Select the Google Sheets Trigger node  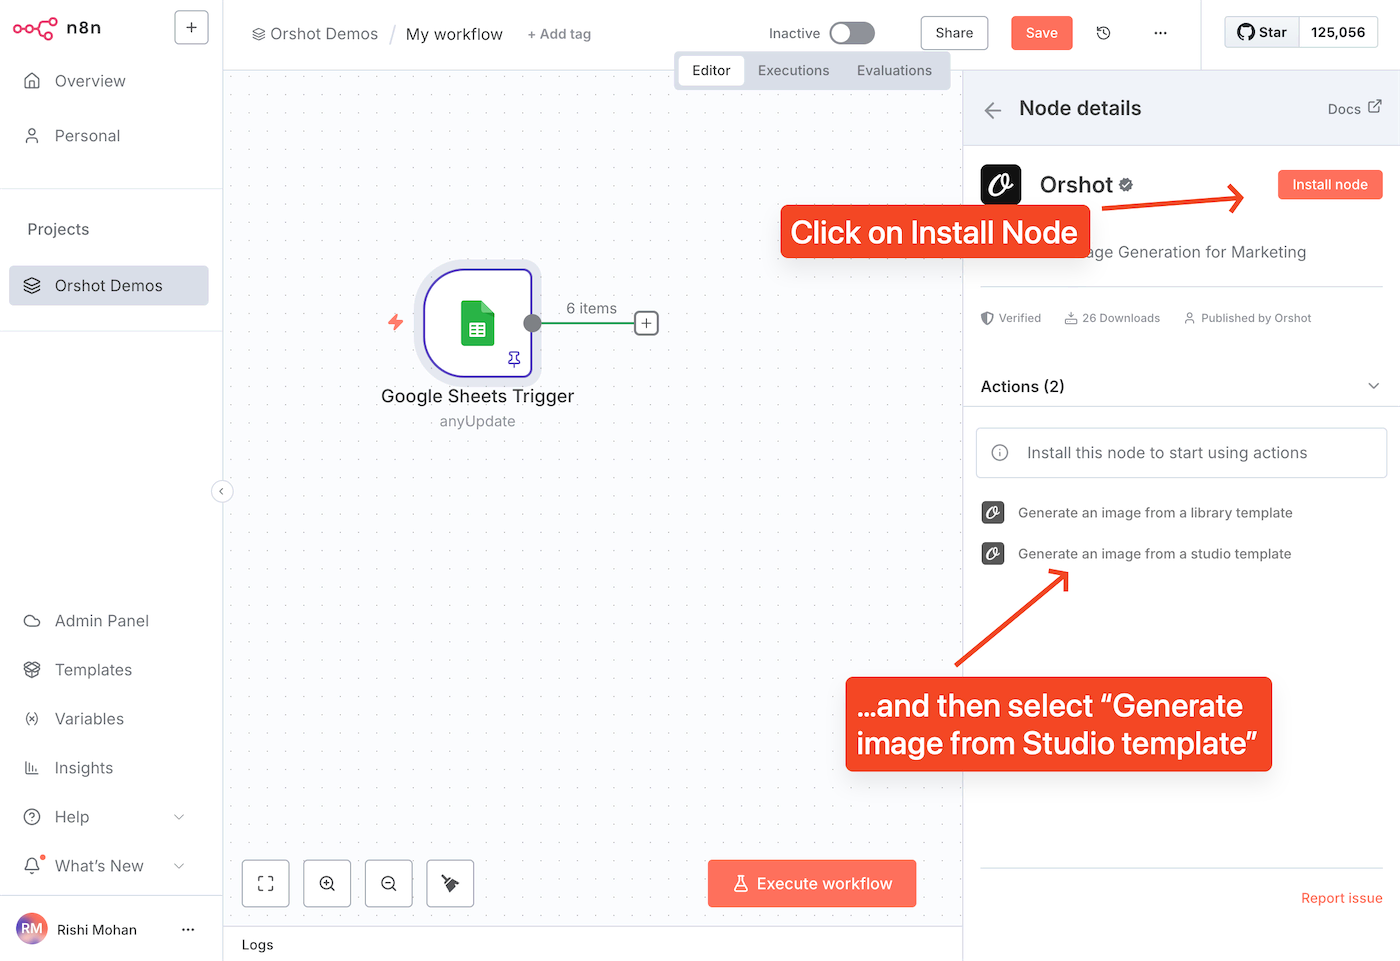point(477,322)
